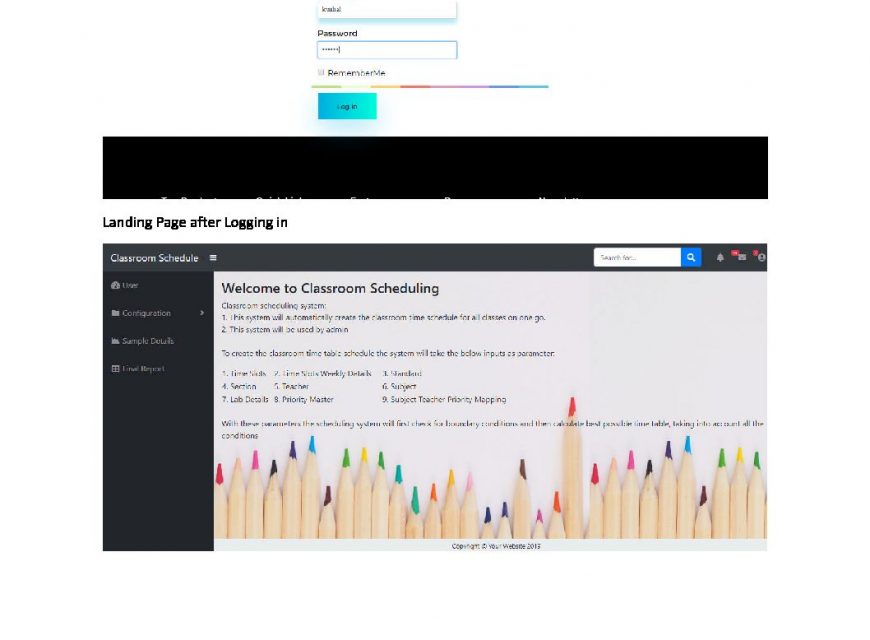Focus the Password input field

(386, 49)
